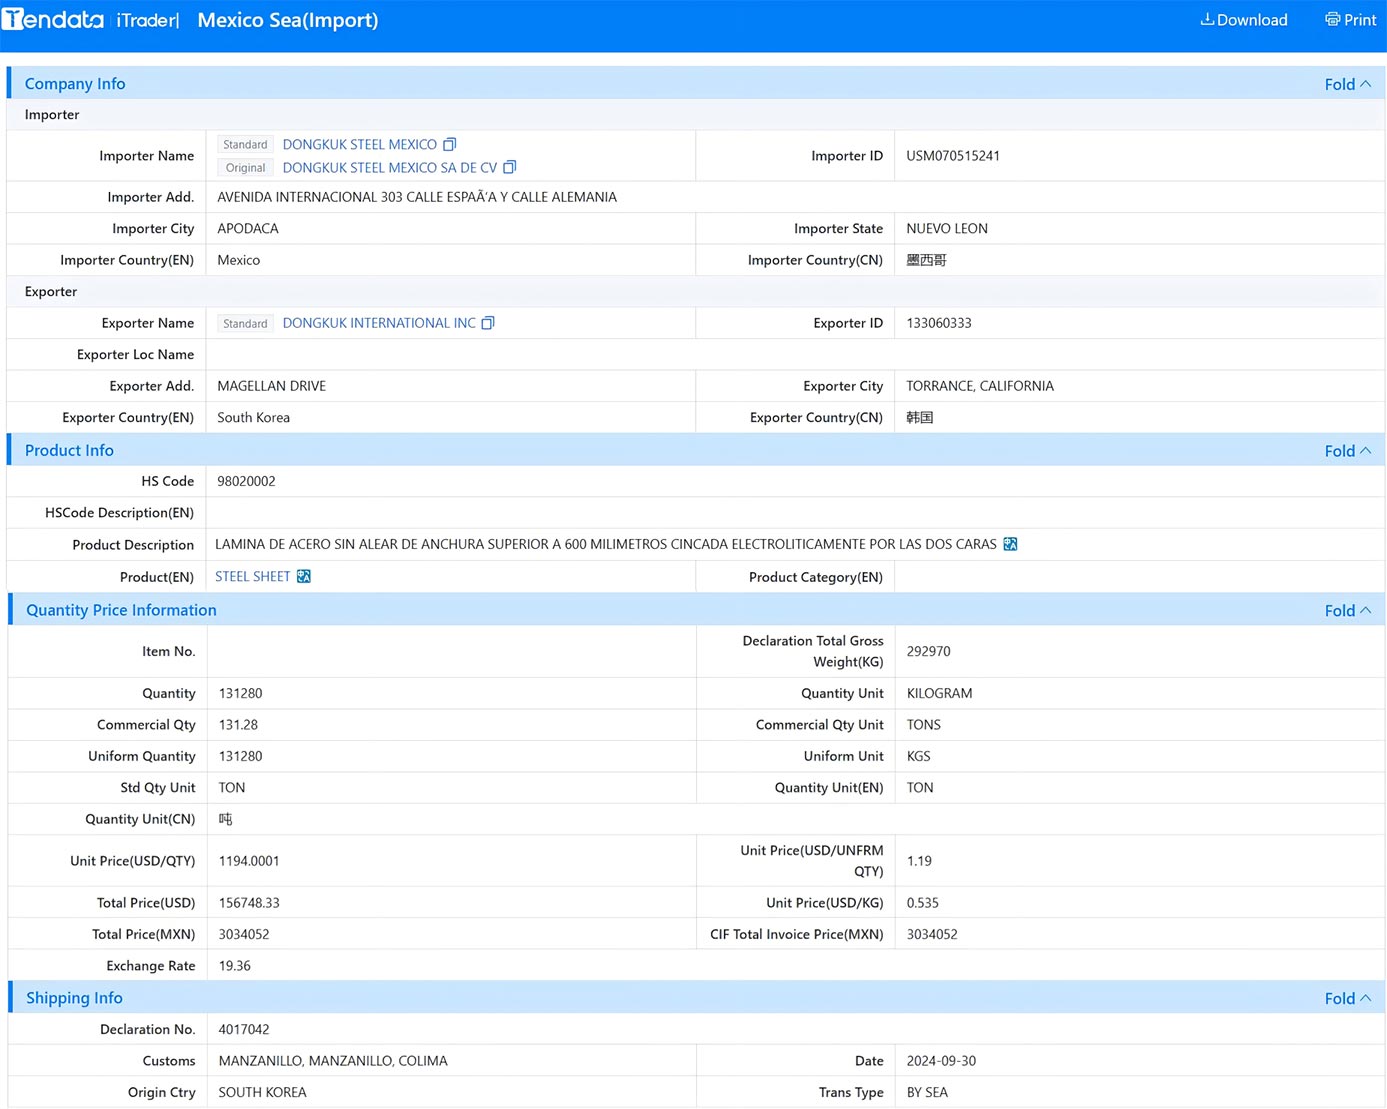This screenshot has height=1109, width=1387.
Task: Click Exporter Country value South Korea
Action: click(x=254, y=418)
